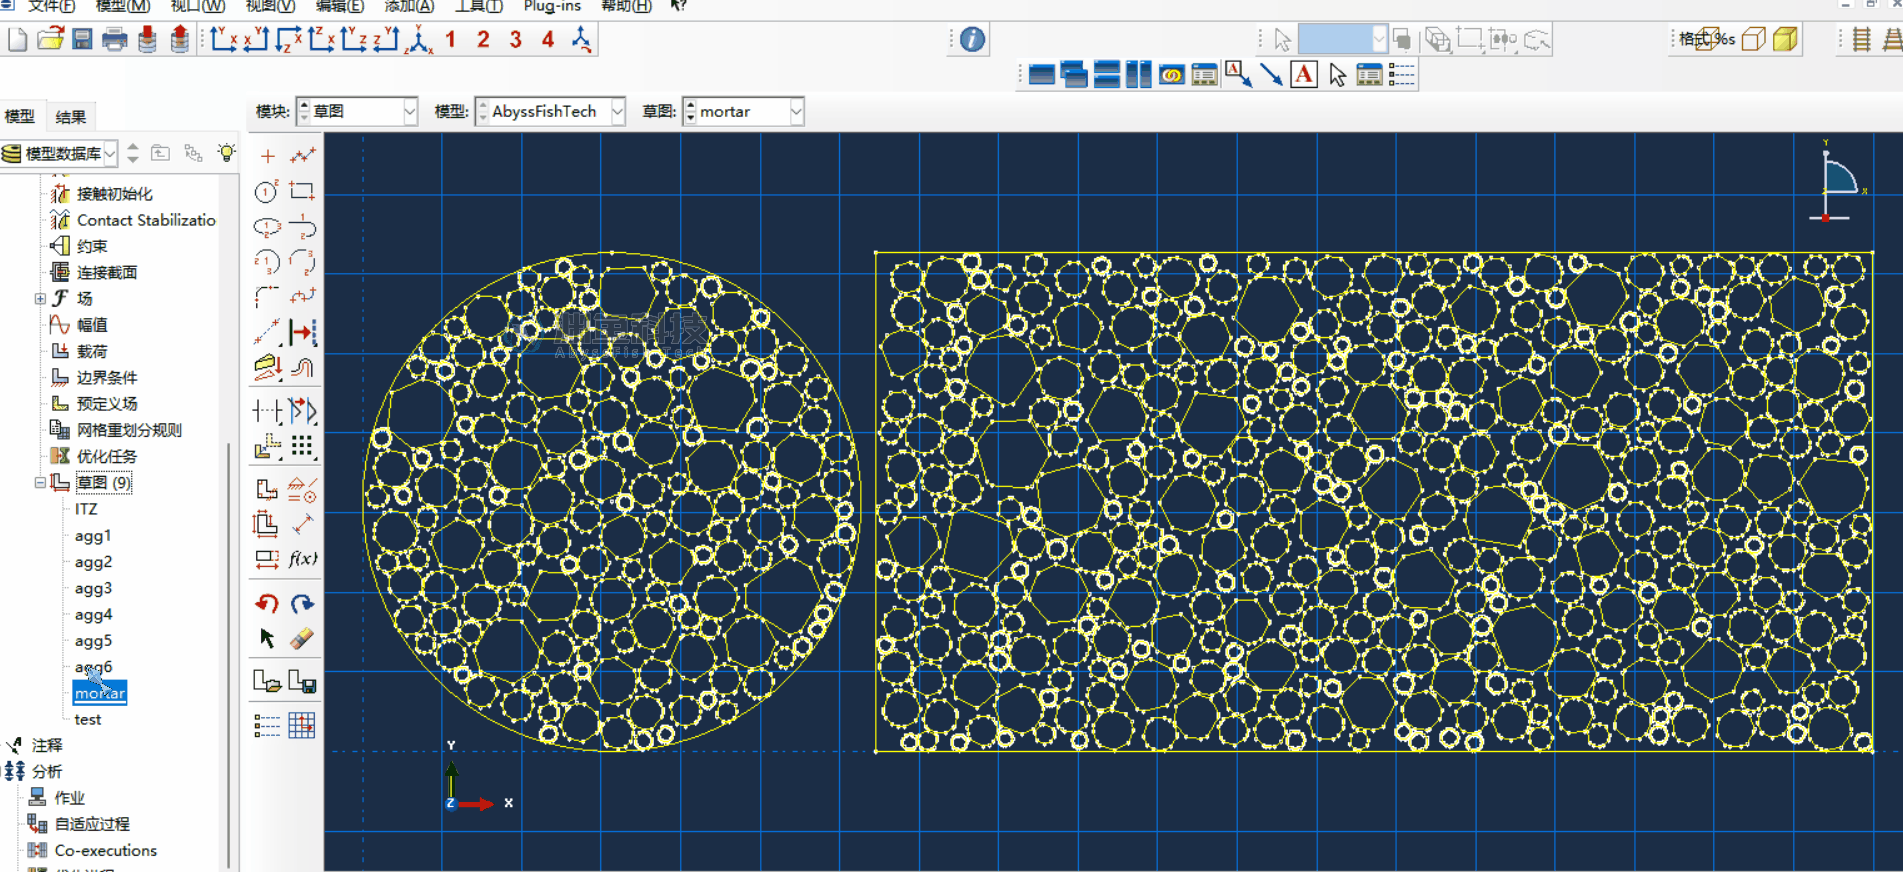
Task: Select the agg3 sketch in tree
Action: point(93,588)
